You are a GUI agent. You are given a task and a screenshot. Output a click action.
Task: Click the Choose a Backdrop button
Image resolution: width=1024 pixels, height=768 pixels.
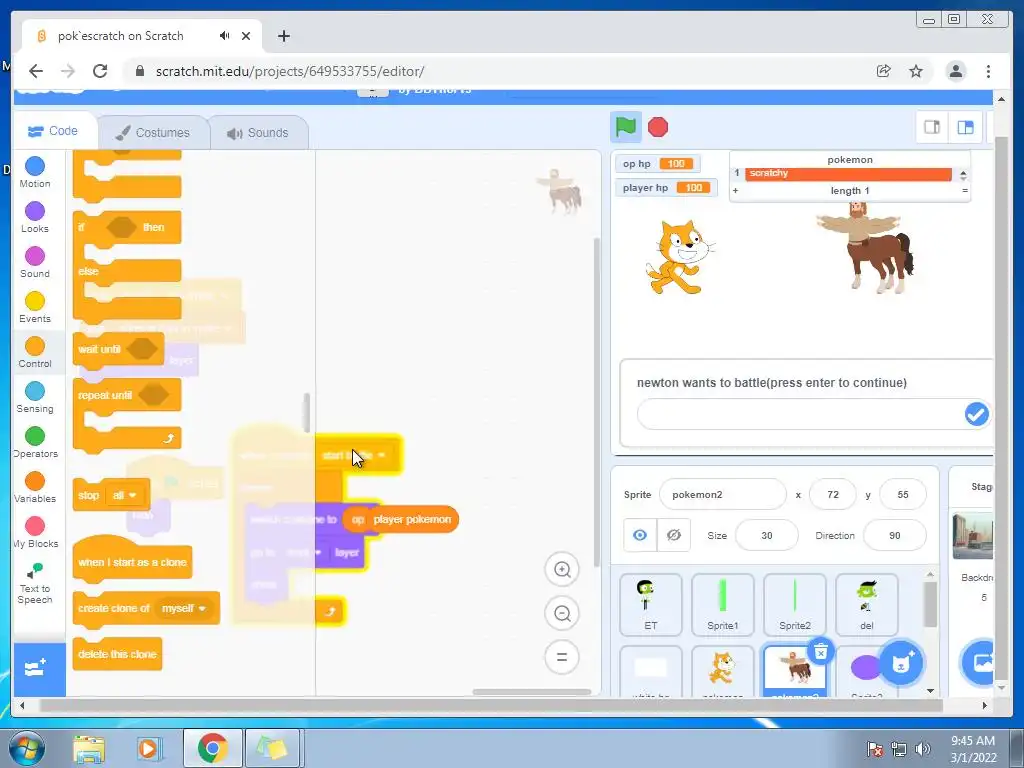(x=980, y=662)
